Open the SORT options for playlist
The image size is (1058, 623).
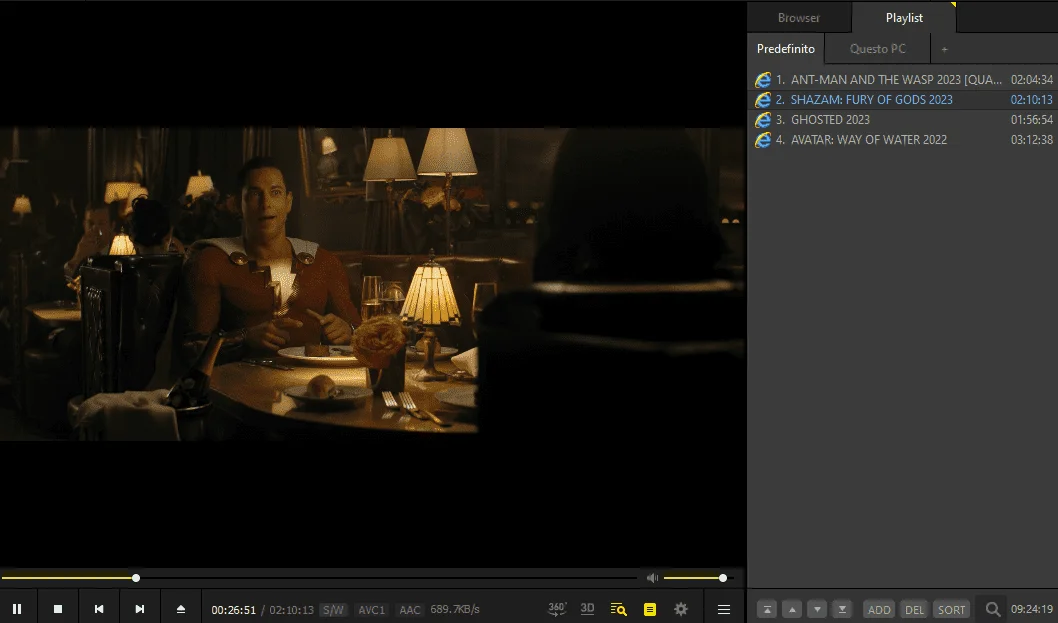tap(951, 610)
